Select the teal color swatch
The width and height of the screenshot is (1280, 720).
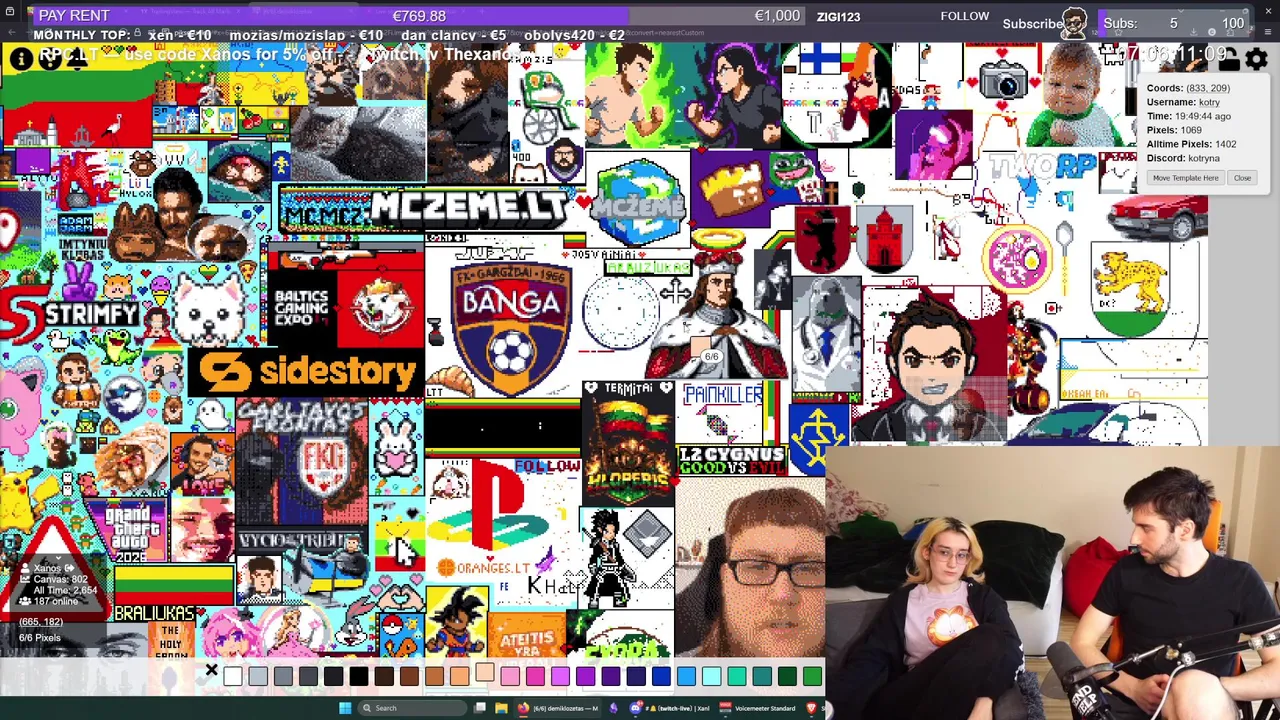coord(762,677)
